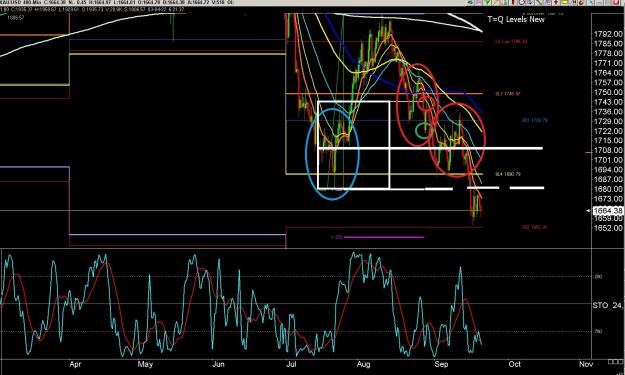The image size is (625, 375).
Task: Click the 1686.57 value in the top-left chart corner
Action: (x=15, y=18)
